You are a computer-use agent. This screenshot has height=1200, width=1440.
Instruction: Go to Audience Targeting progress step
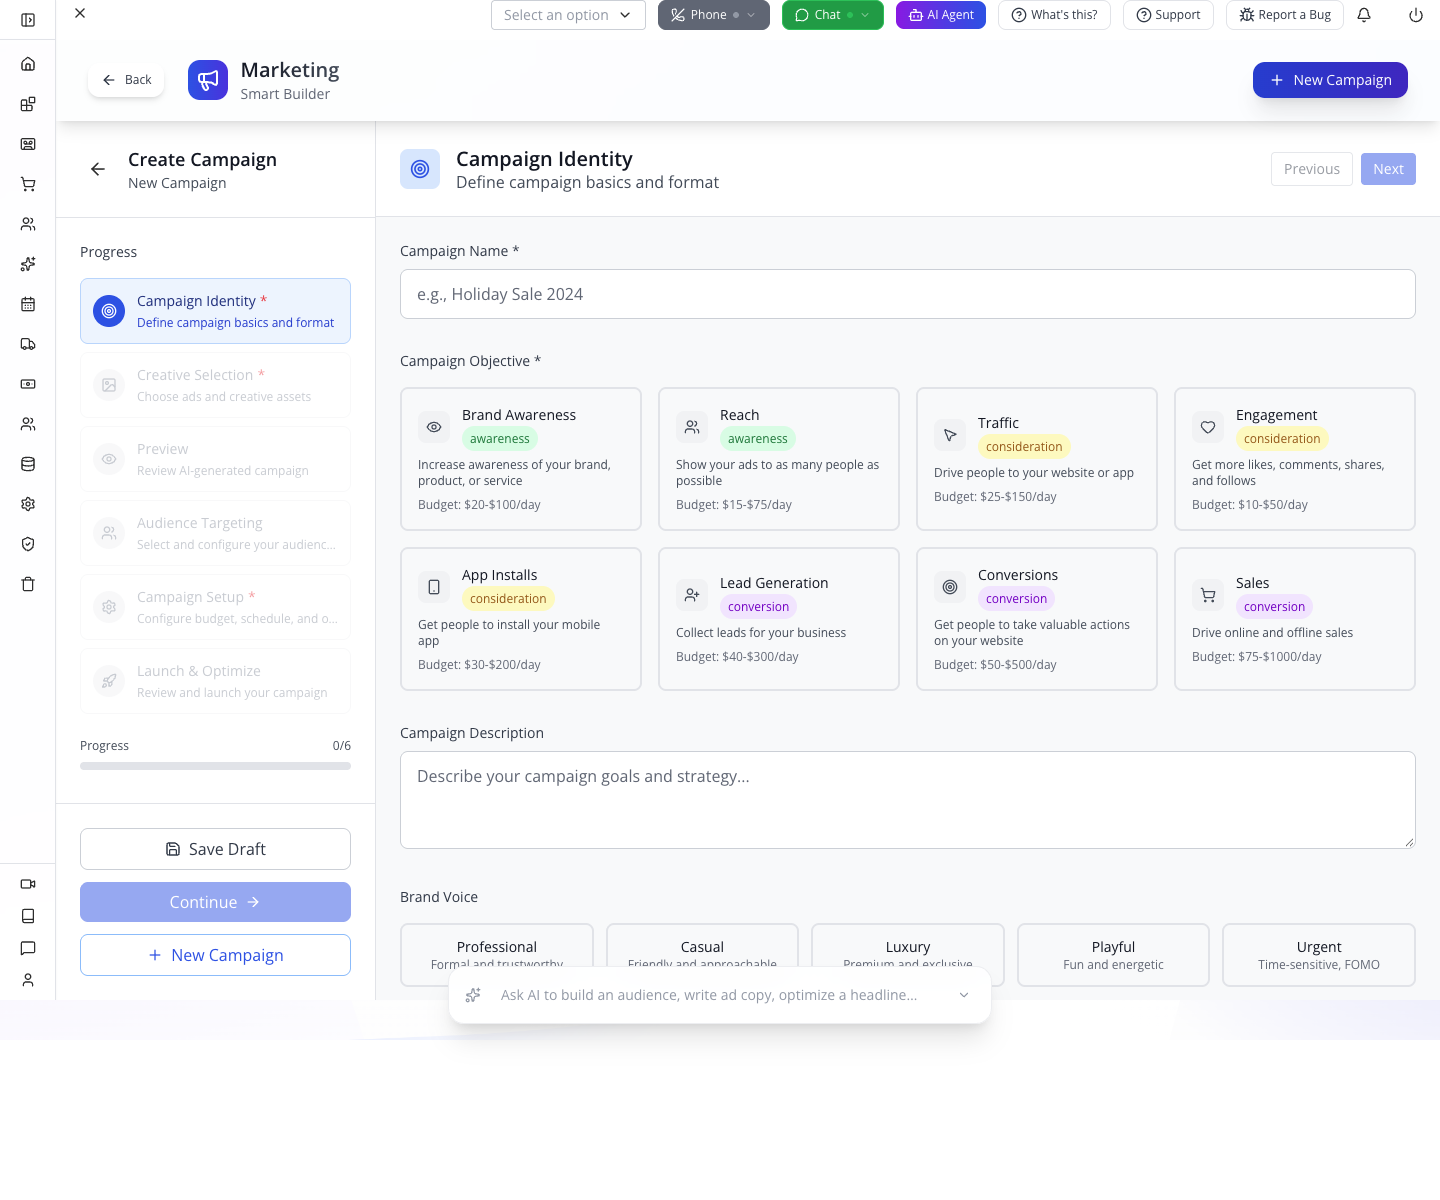tap(215, 533)
